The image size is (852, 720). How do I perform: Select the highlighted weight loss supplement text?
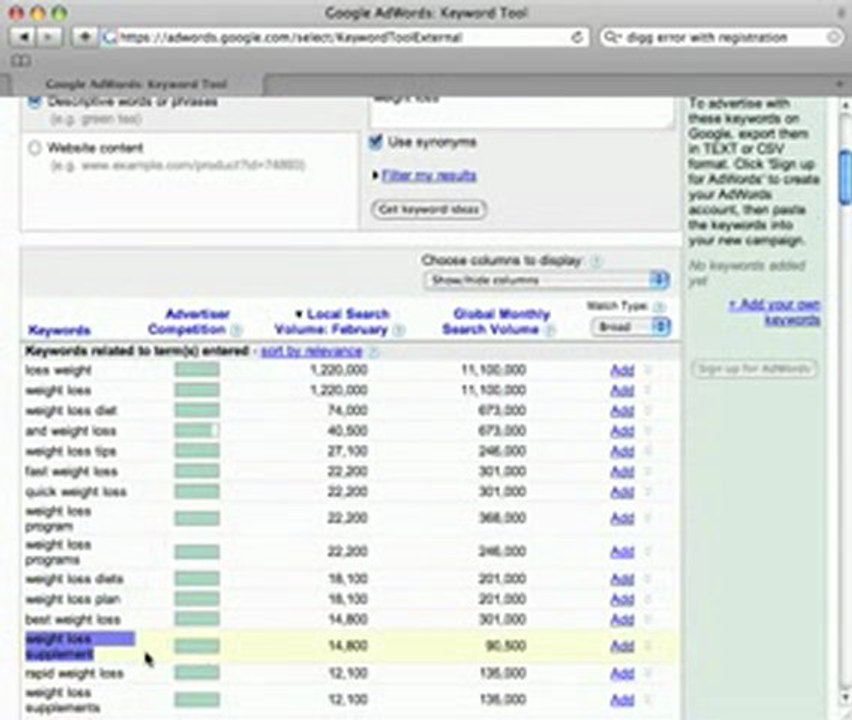80,646
